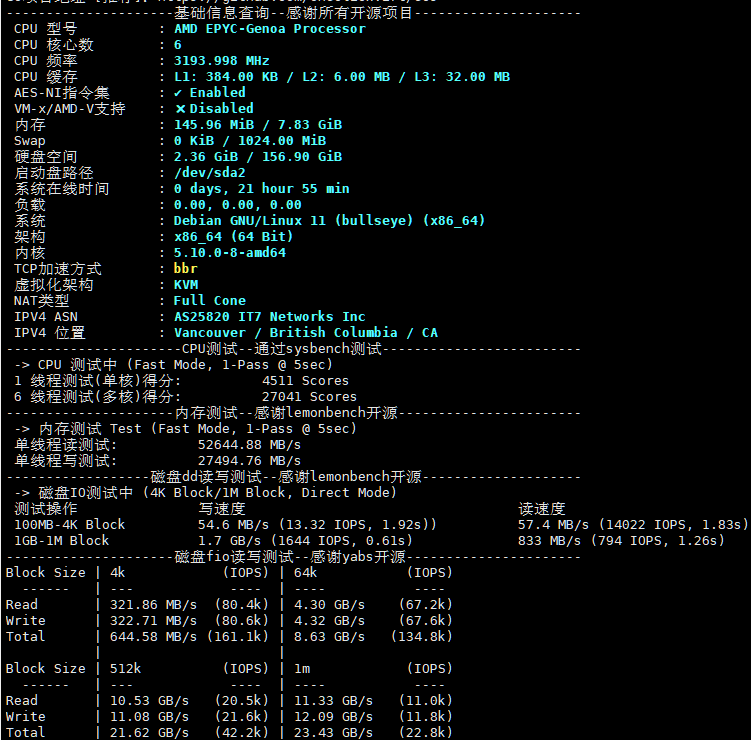
Task: Click the 1GB-1M Block row label
Action: (x=61, y=540)
